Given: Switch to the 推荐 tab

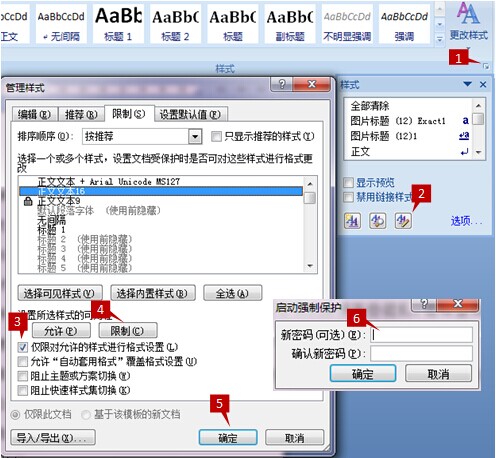Looking at the screenshot, I should click(81, 115).
